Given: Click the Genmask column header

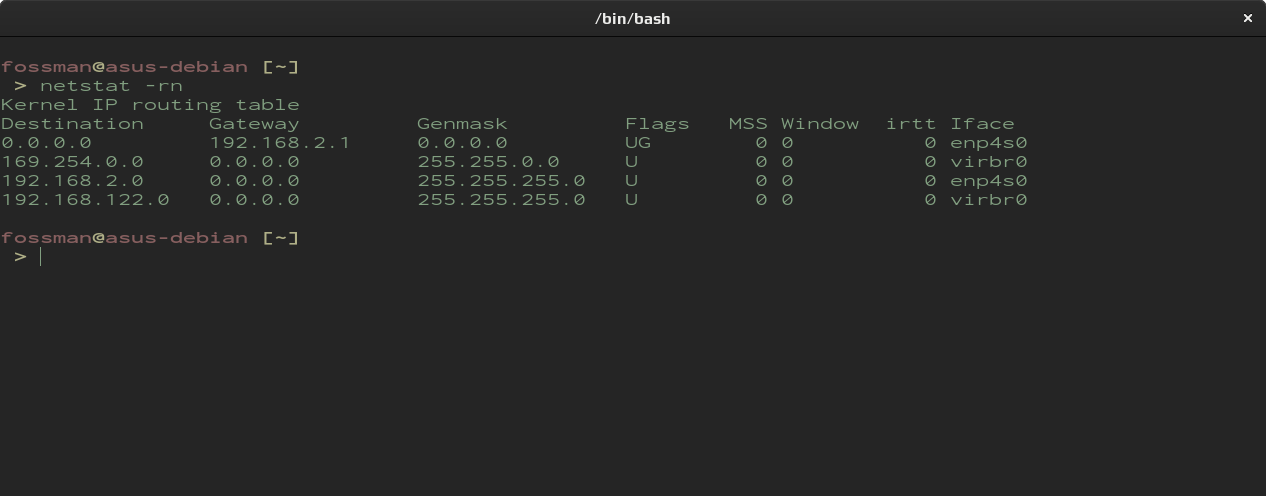Looking at the screenshot, I should coord(462,124).
